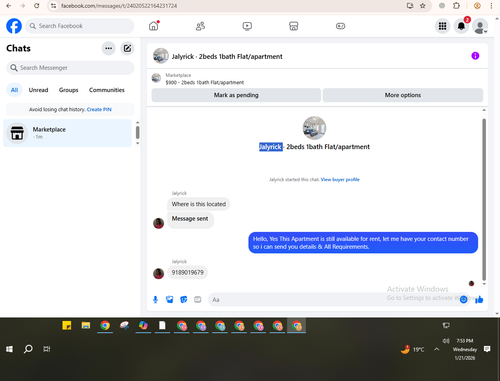Follow the Create PIN link
This screenshot has height=381, width=500.
99,109
